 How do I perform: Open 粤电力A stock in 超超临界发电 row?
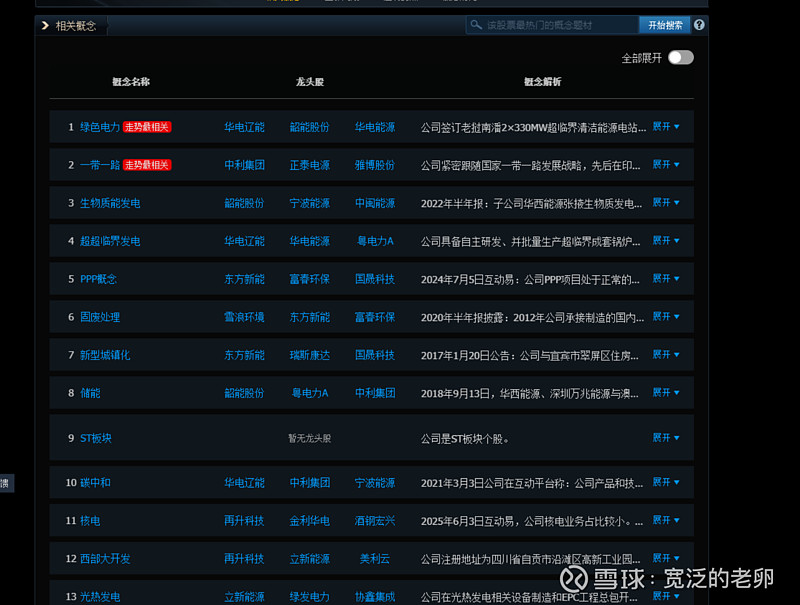pyautogui.click(x=375, y=241)
